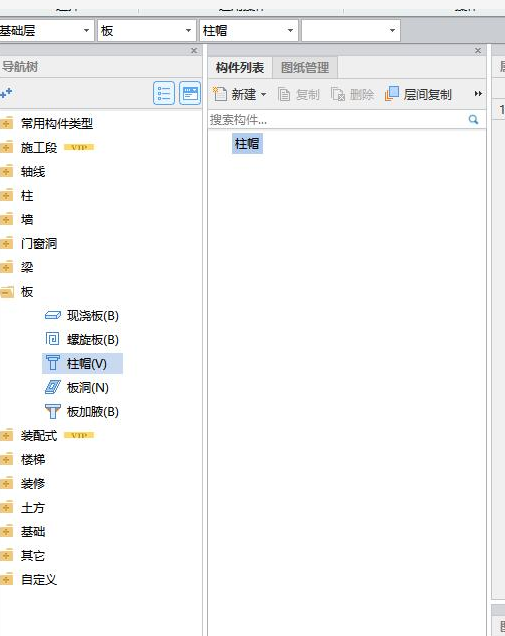Viewport: 505px width, 636px height.
Task: Switch navigation tree to list view icon
Action: pyautogui.click(x=164, y=93)
